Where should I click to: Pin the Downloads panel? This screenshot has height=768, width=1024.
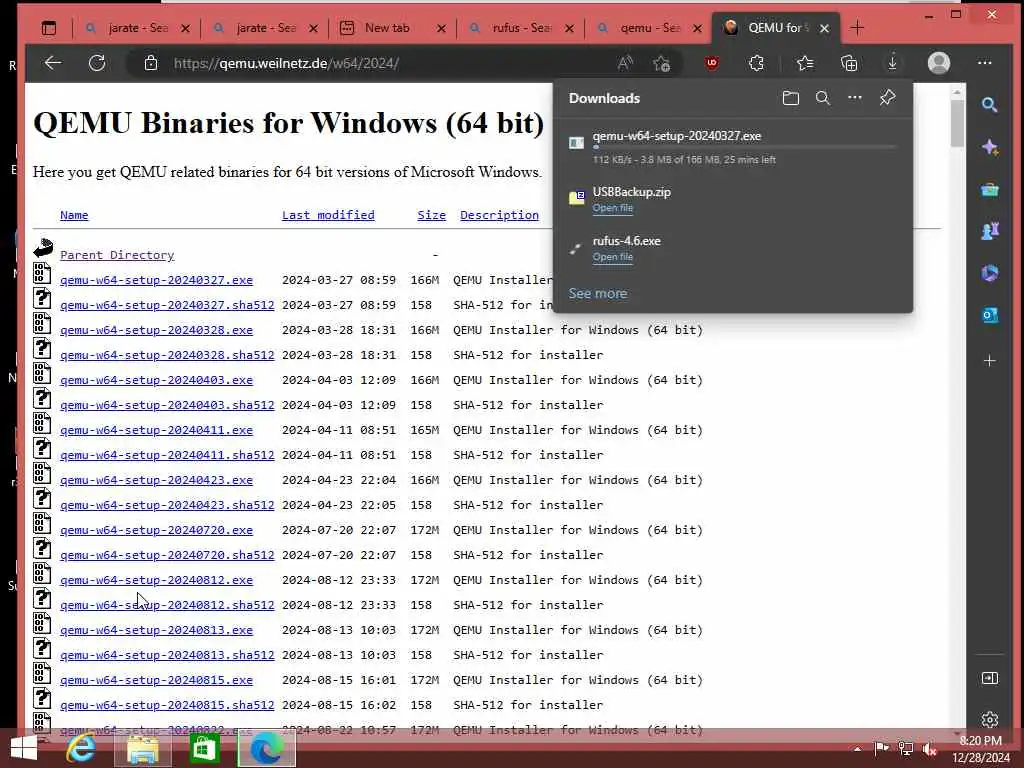[x=887, y=98]
